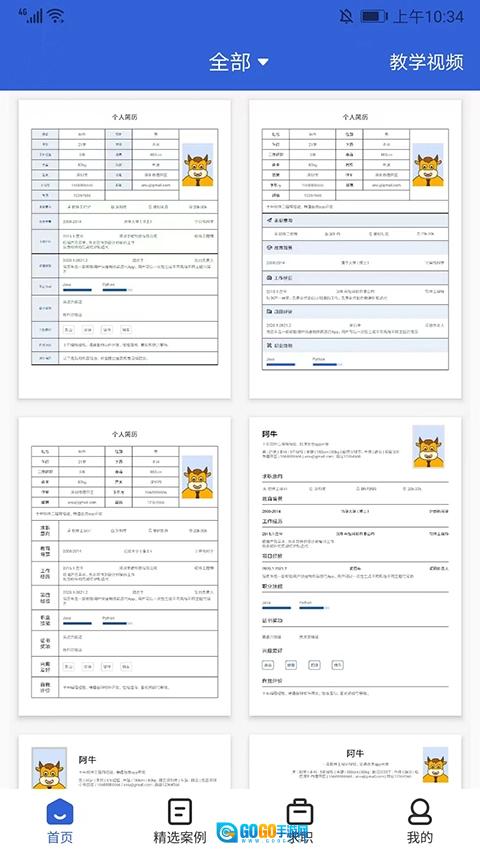The image size is (480, 853).
Task: Tap the muted notification bell icon
Action: click(x=346, y=16)
